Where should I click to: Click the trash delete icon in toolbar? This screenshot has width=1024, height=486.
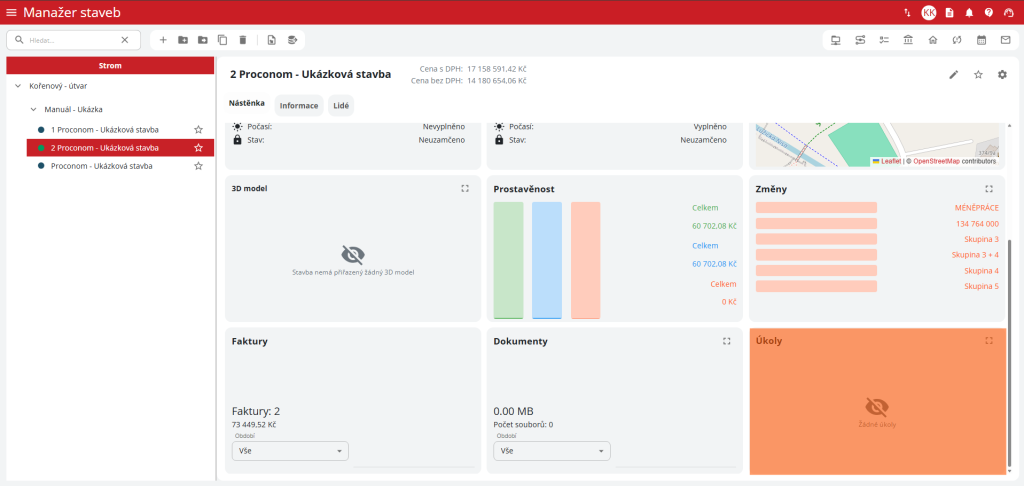click(242, 40)
